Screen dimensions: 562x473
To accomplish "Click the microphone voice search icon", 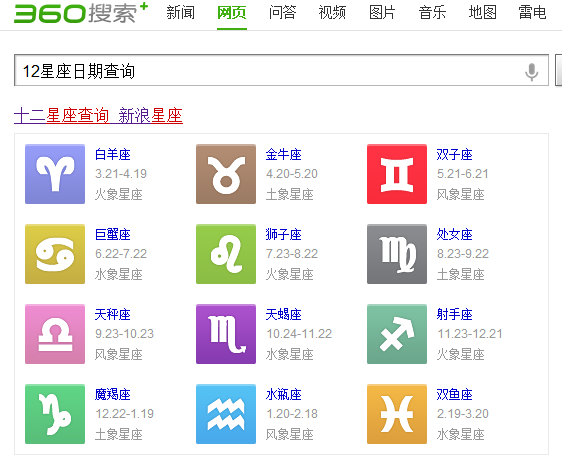I will tap(532, 72).
